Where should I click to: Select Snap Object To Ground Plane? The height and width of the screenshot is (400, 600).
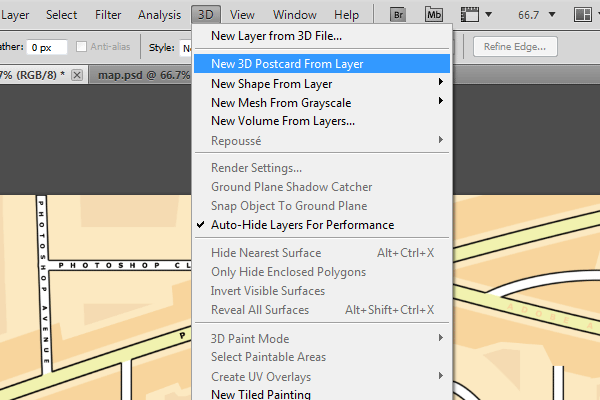coord(322,206)
